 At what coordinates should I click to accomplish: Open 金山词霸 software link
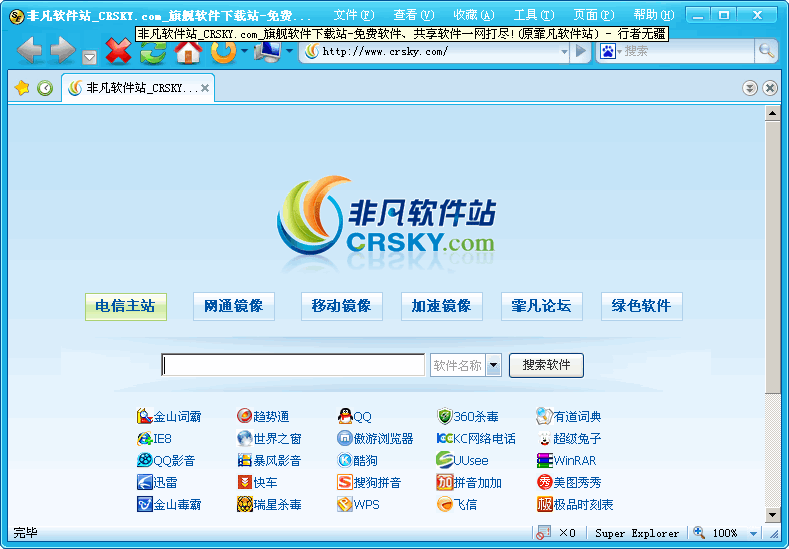pyautogui.click(x=169, y=416)
